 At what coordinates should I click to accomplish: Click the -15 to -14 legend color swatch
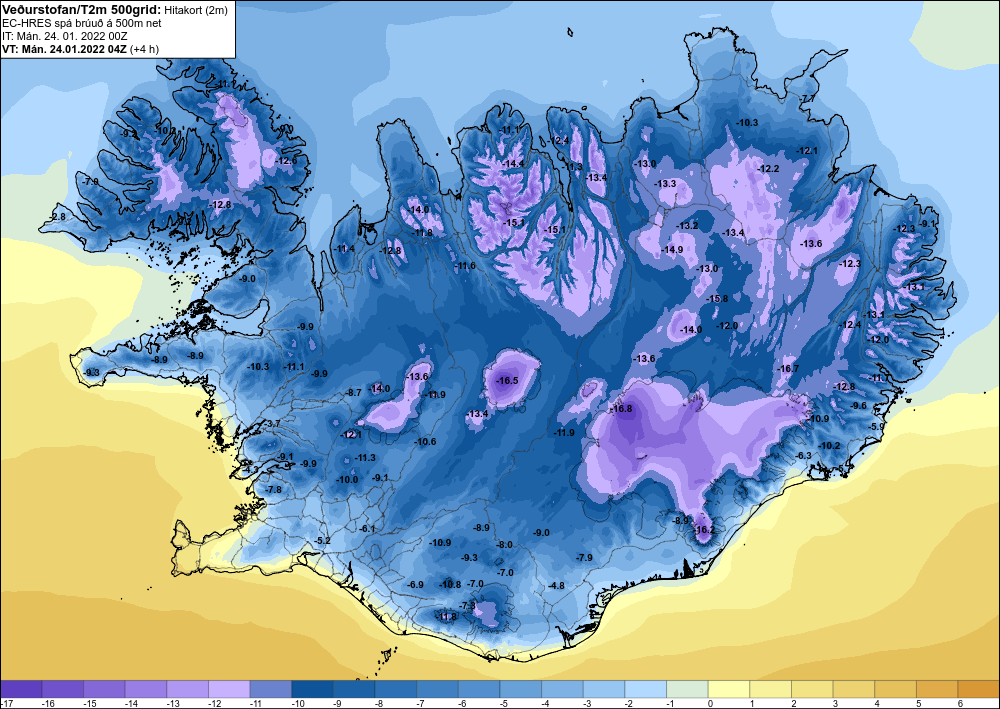pyautogui.click(x=105, y=689)
